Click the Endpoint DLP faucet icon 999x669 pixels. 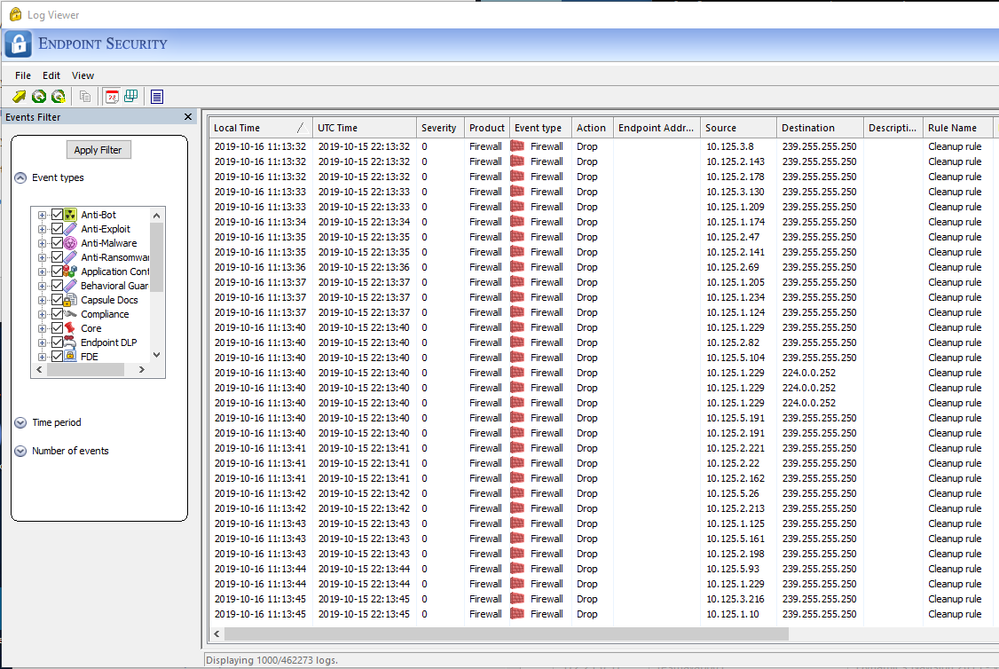70,342
